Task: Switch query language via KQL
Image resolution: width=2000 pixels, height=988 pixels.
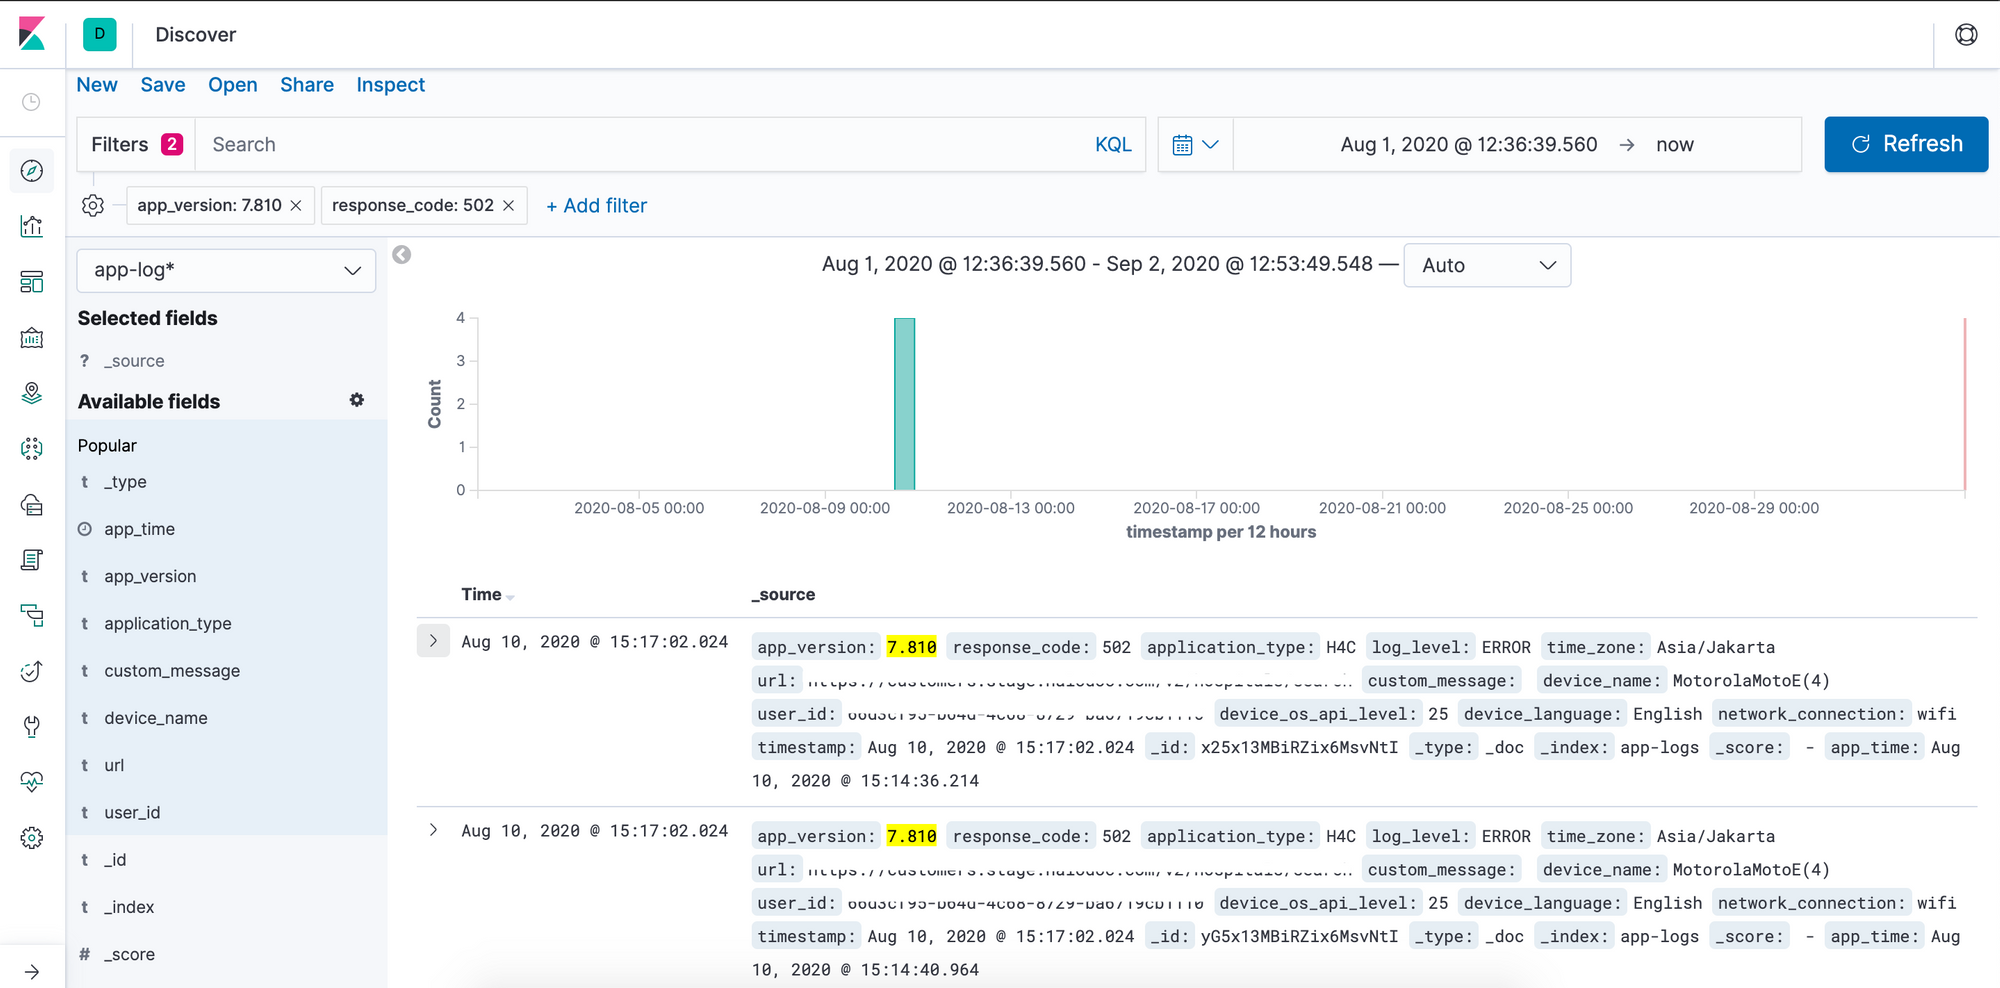Action: (1113, 145)
